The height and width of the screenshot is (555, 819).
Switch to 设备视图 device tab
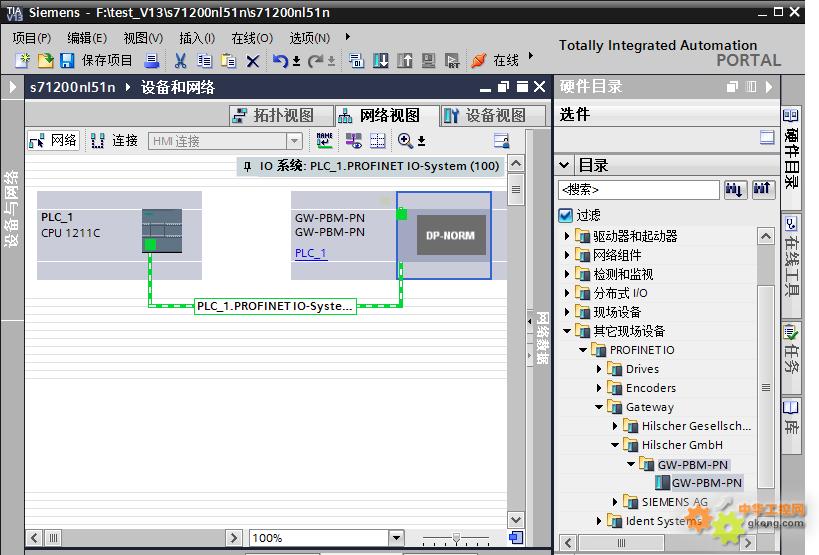pyautogui.click(x=494, y=115)
